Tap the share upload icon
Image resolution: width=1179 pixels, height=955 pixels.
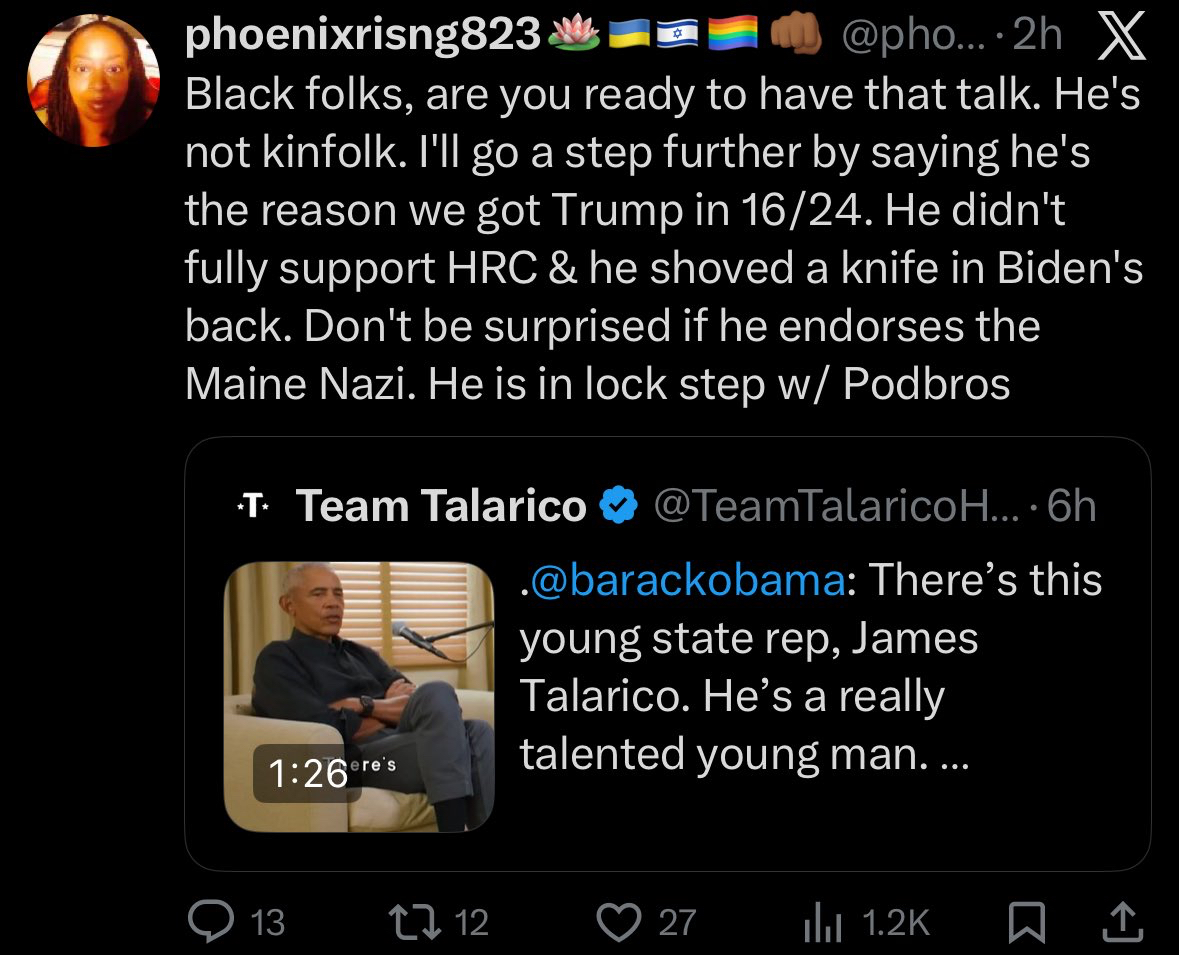1122,921
